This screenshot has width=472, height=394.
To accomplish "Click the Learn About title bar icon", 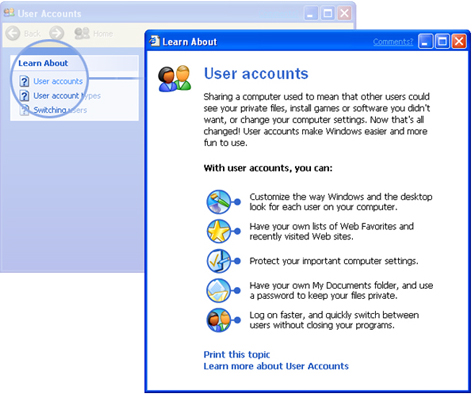I will pyautogui.click(x=154, y=41).
